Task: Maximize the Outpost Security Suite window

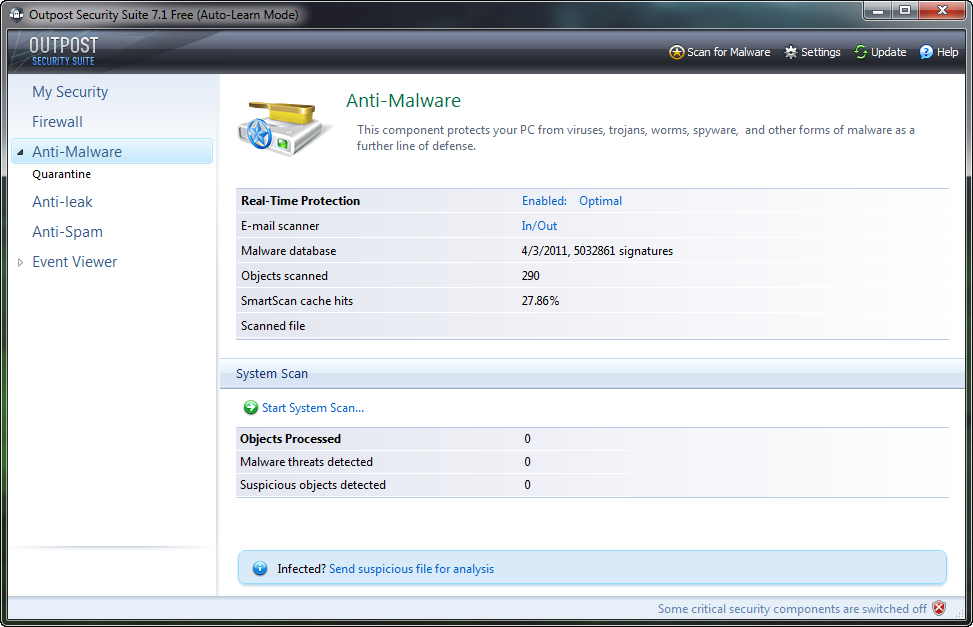Action: coord(905,11)
